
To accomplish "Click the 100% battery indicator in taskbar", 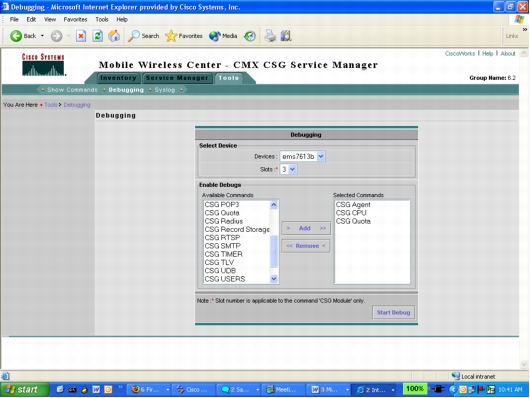I will [x=415, y=389].
